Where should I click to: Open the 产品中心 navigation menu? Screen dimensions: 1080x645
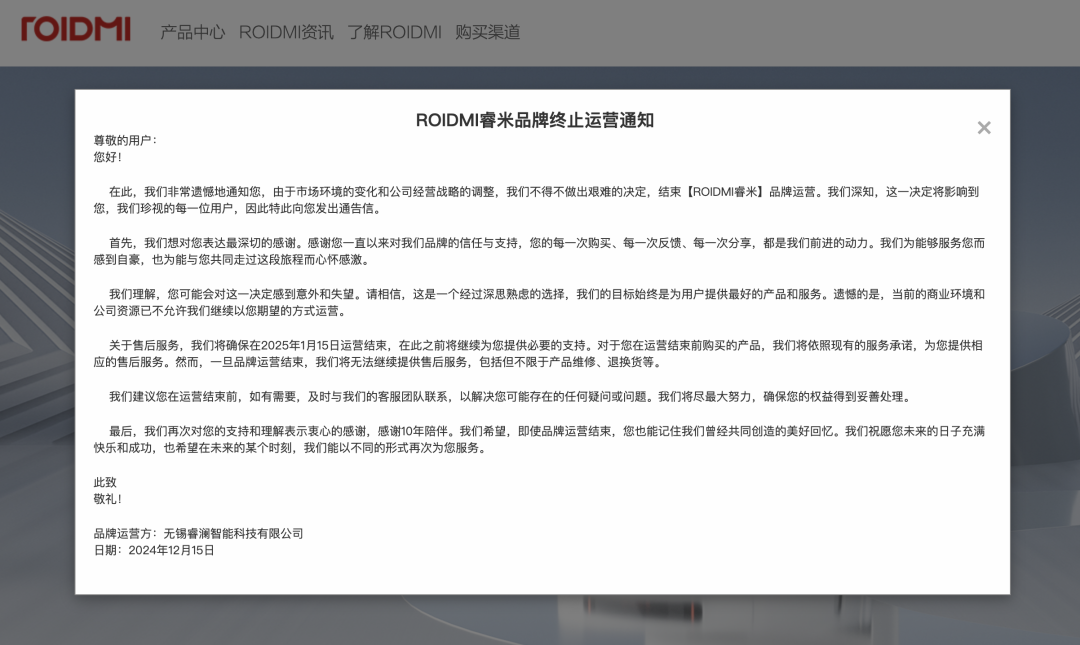[x=193, y=32]
